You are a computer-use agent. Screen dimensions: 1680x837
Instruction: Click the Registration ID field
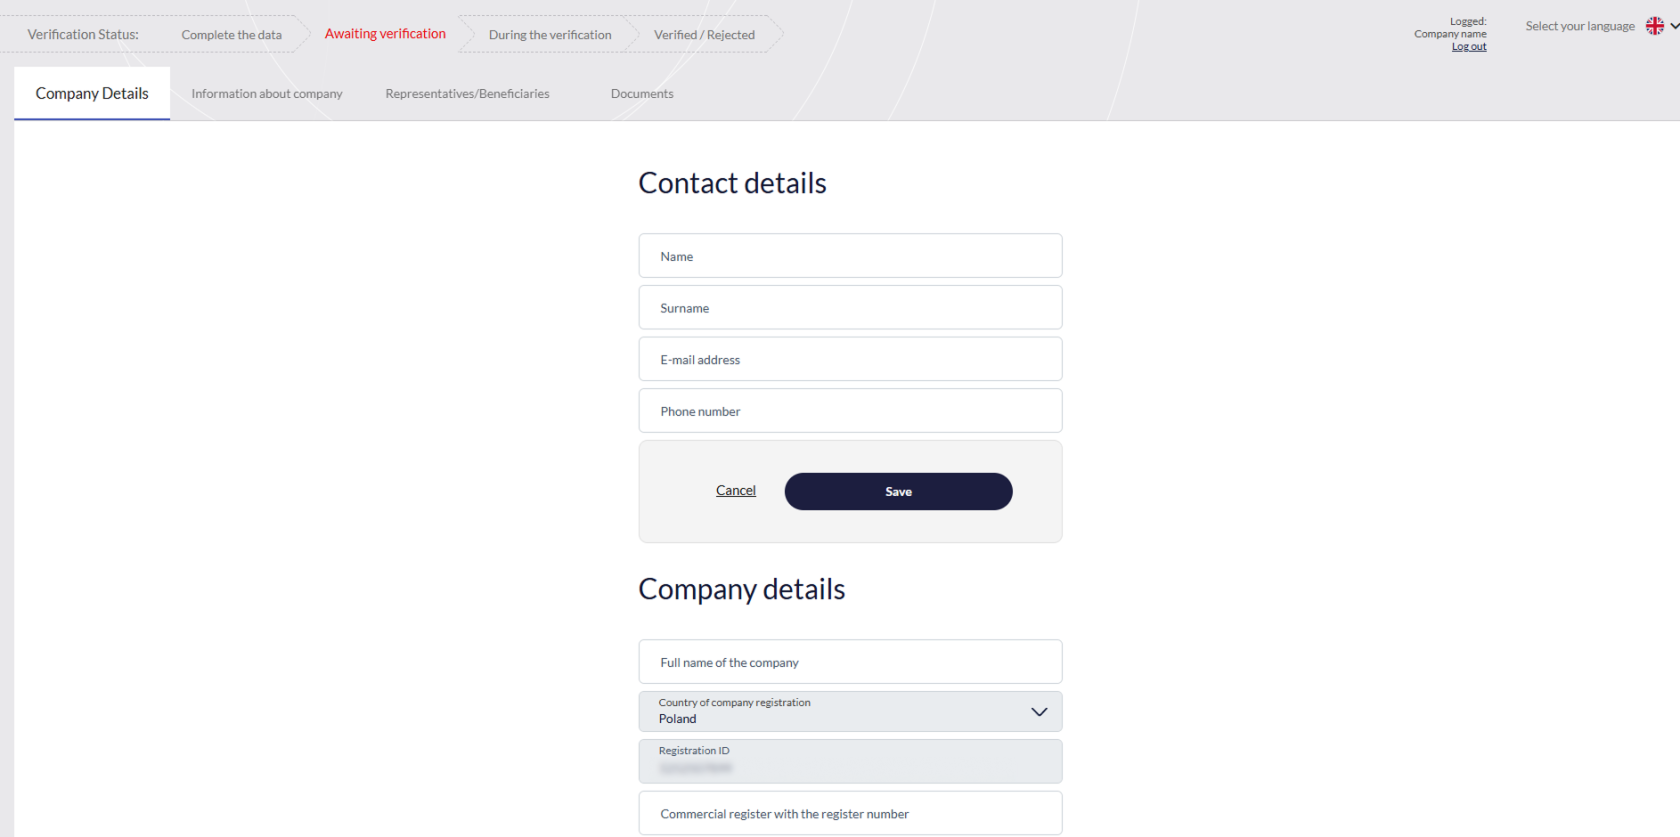pyautogui.click(x=849, y=761)
